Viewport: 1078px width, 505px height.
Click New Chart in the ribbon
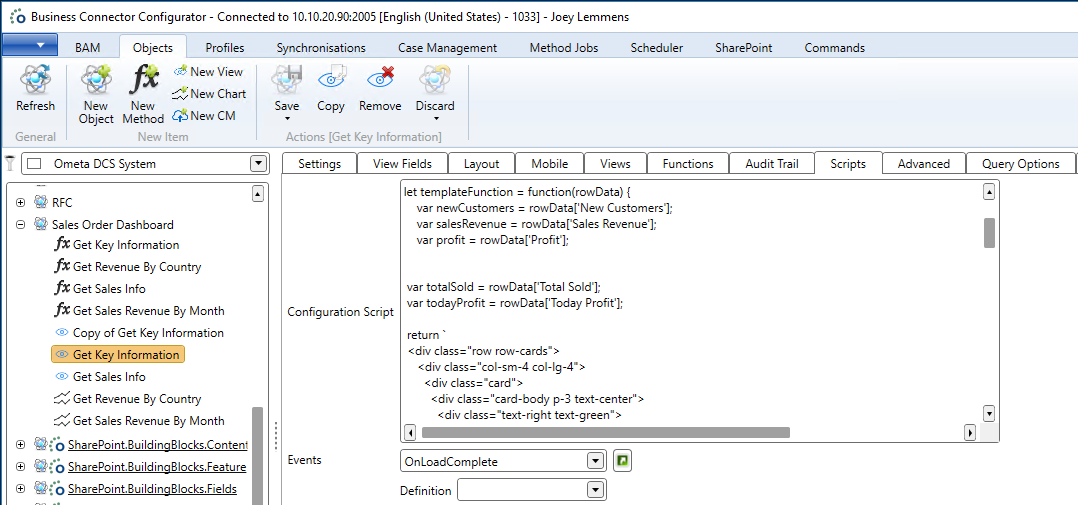[209, 93]
